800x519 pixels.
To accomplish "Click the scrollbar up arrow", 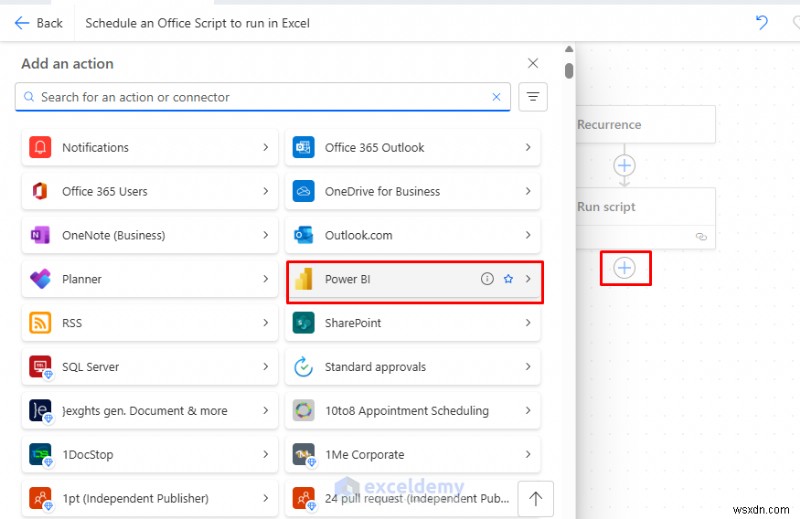I will point(569,49).
